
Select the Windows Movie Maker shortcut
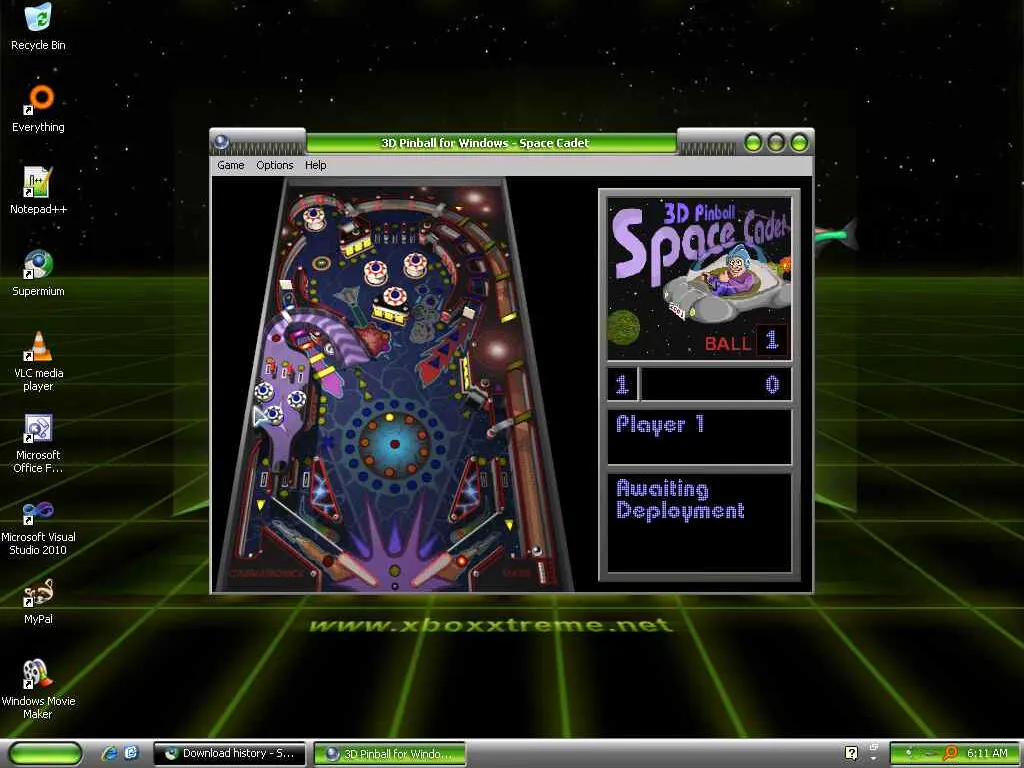[38, 690]
